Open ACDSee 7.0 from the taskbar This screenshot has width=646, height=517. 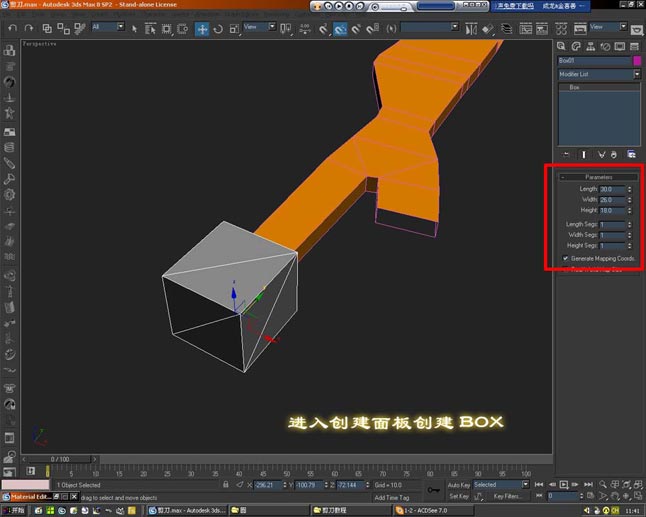(434, 510)
